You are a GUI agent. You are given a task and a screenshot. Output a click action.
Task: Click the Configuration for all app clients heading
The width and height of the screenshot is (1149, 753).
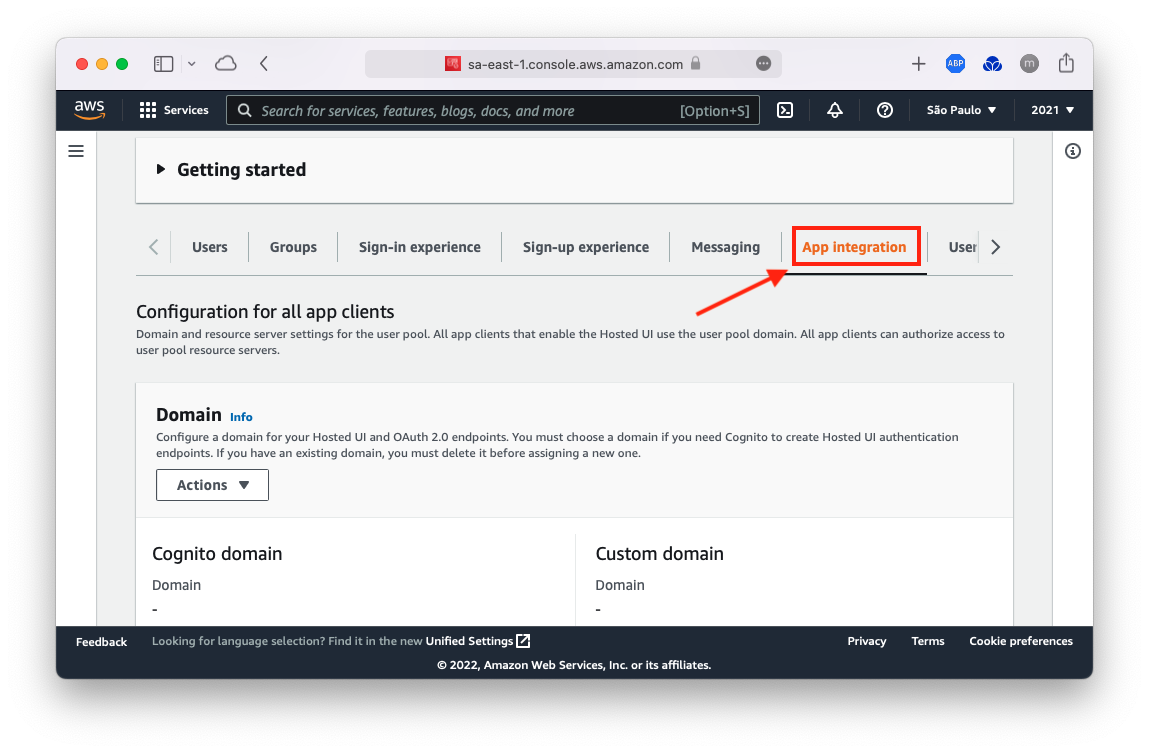(265, 311)
